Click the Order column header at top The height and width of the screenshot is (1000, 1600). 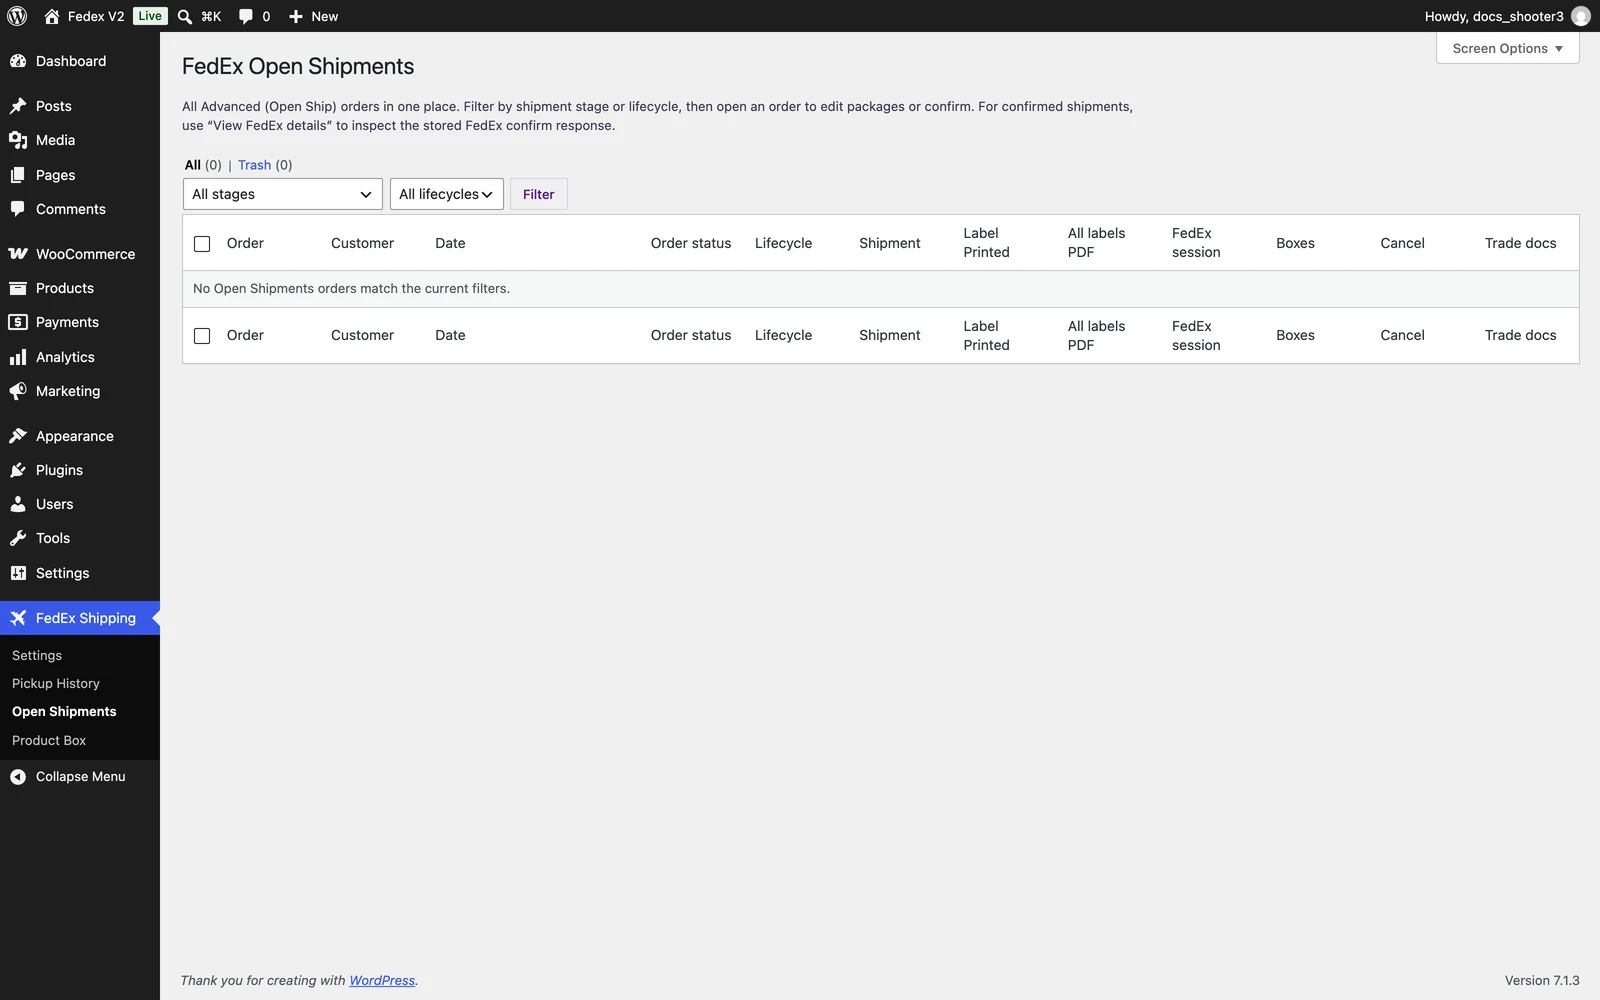245,243
